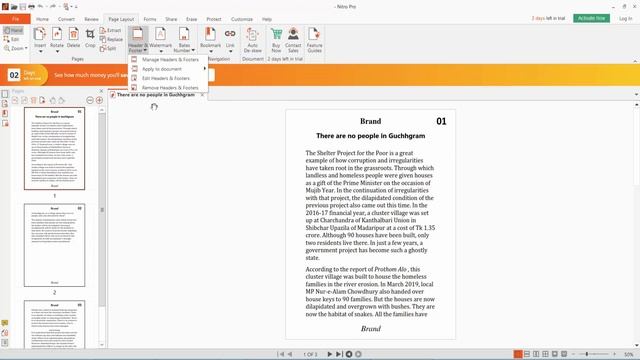
Task: Select facing continuous view mode
Action: click(545, 354)
